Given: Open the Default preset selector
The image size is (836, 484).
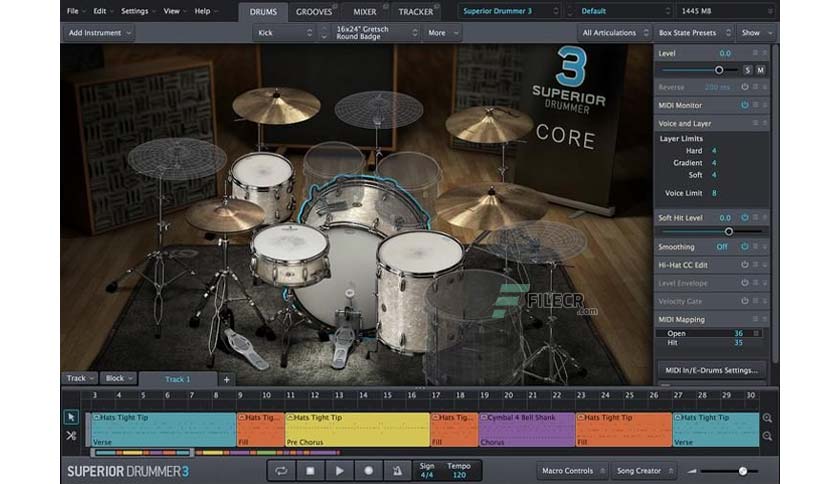Looking at the screenshot, I should point(625,11).
